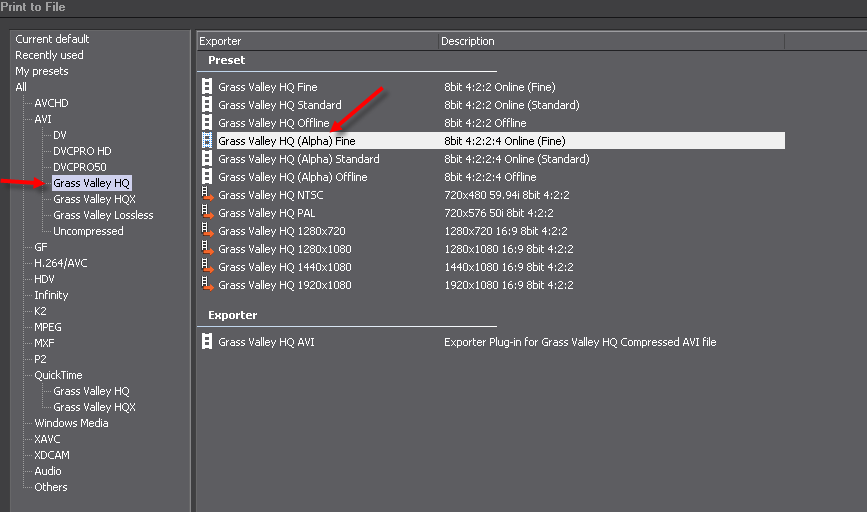Choose Grass Valley Lossless in the tree
Screen dimensions: 867x512
(x=103, y=215)
